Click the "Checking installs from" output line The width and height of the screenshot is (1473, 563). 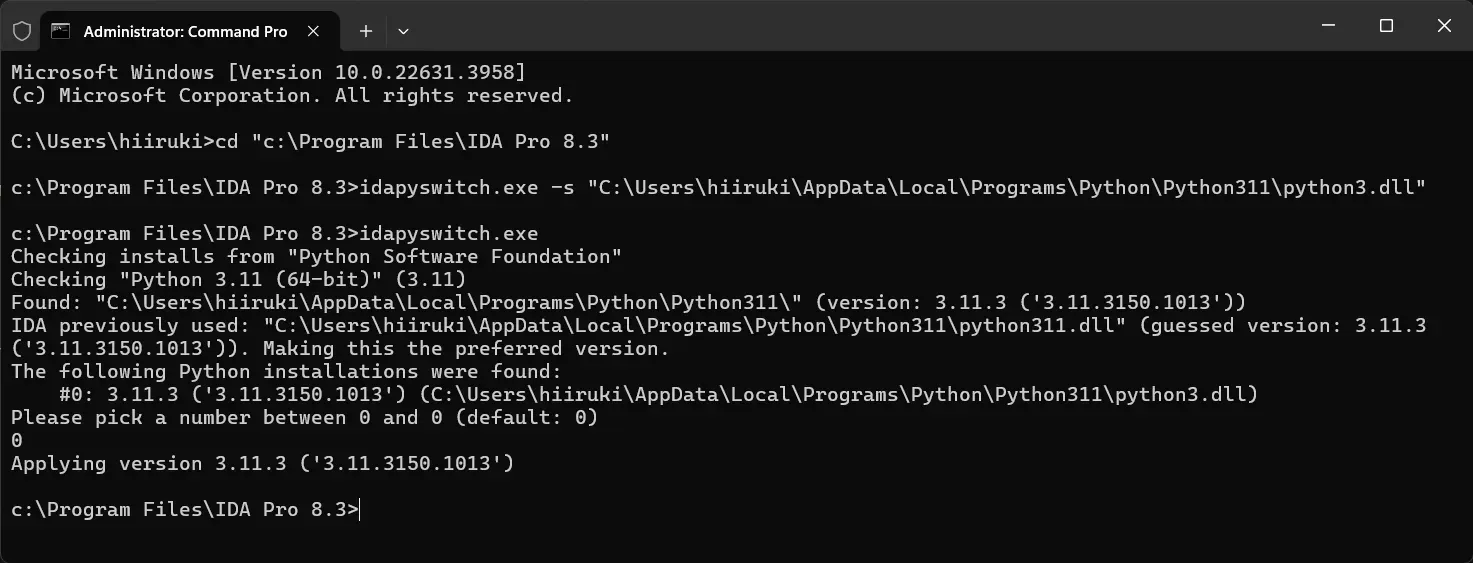316,257
